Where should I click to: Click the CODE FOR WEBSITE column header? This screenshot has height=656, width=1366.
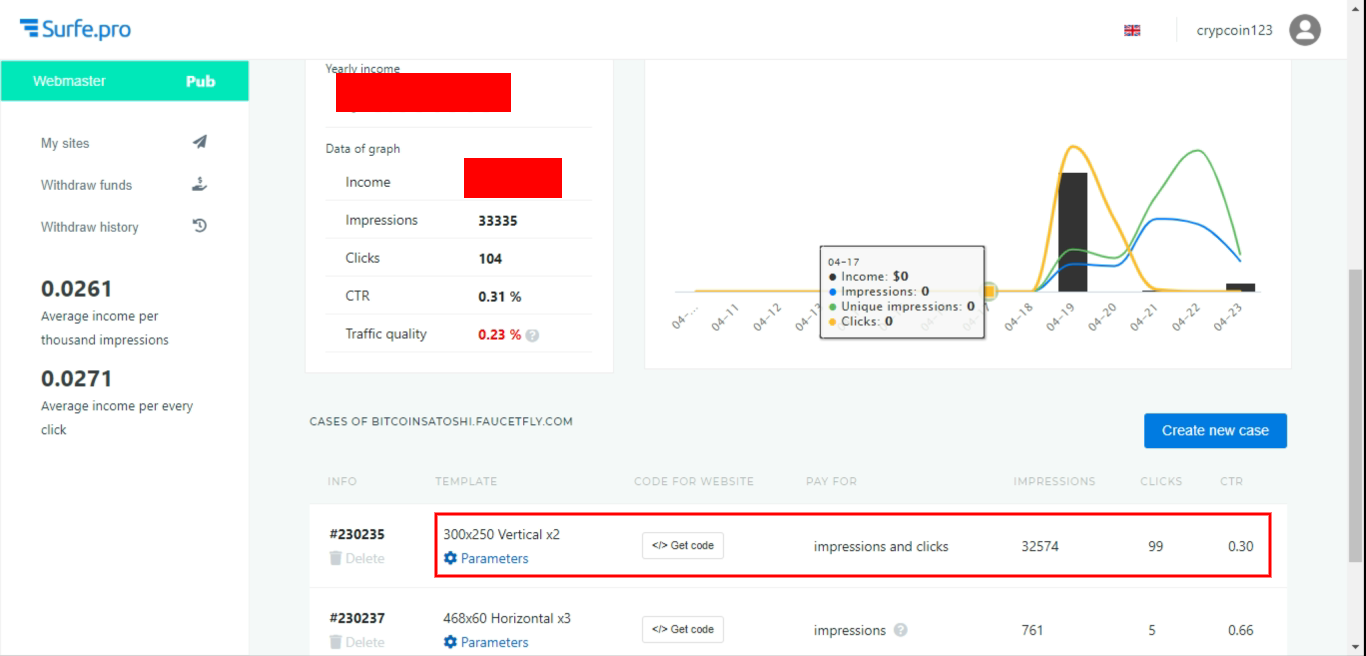[694, 482]
